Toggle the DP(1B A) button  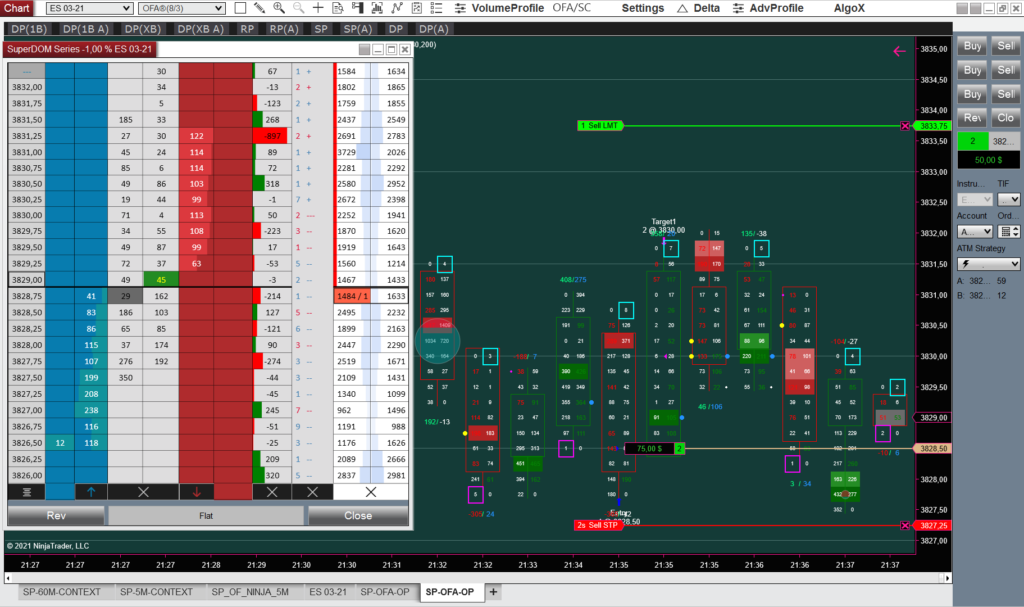click(86, 29)
